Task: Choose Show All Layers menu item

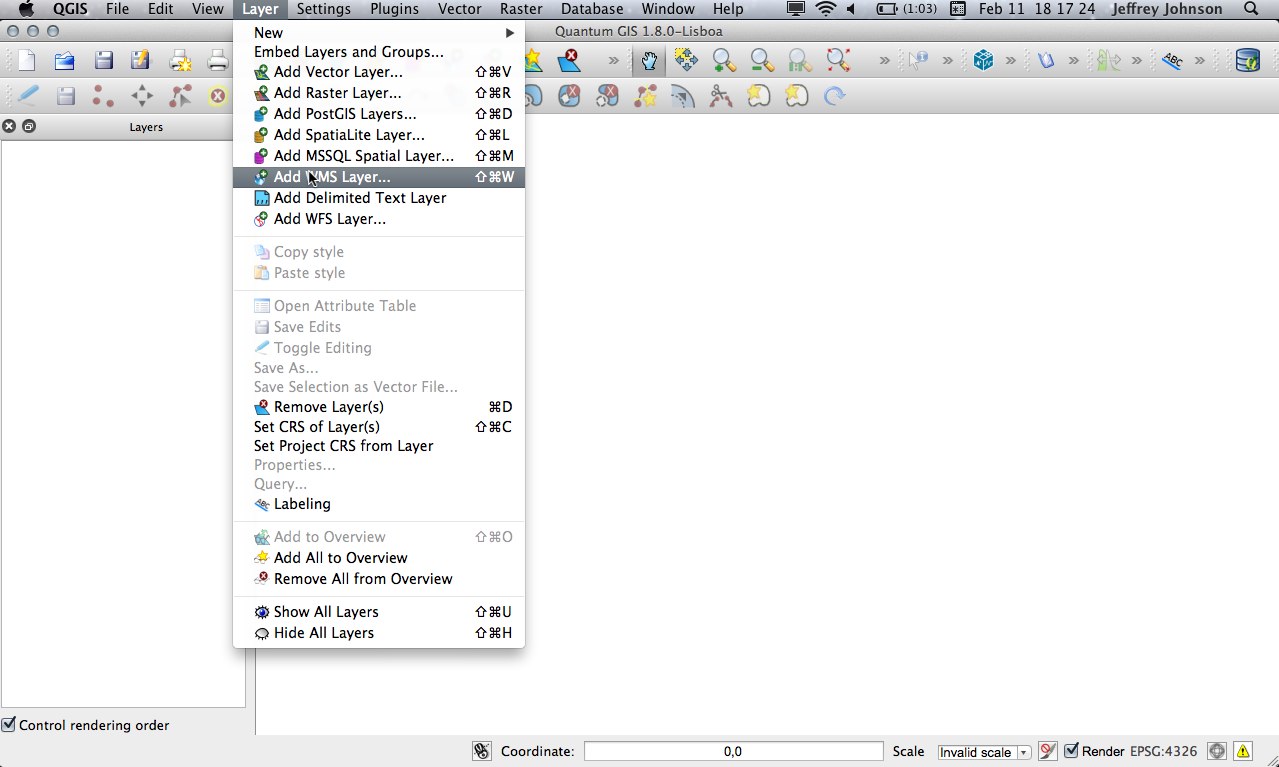Action: pos(379,612)
